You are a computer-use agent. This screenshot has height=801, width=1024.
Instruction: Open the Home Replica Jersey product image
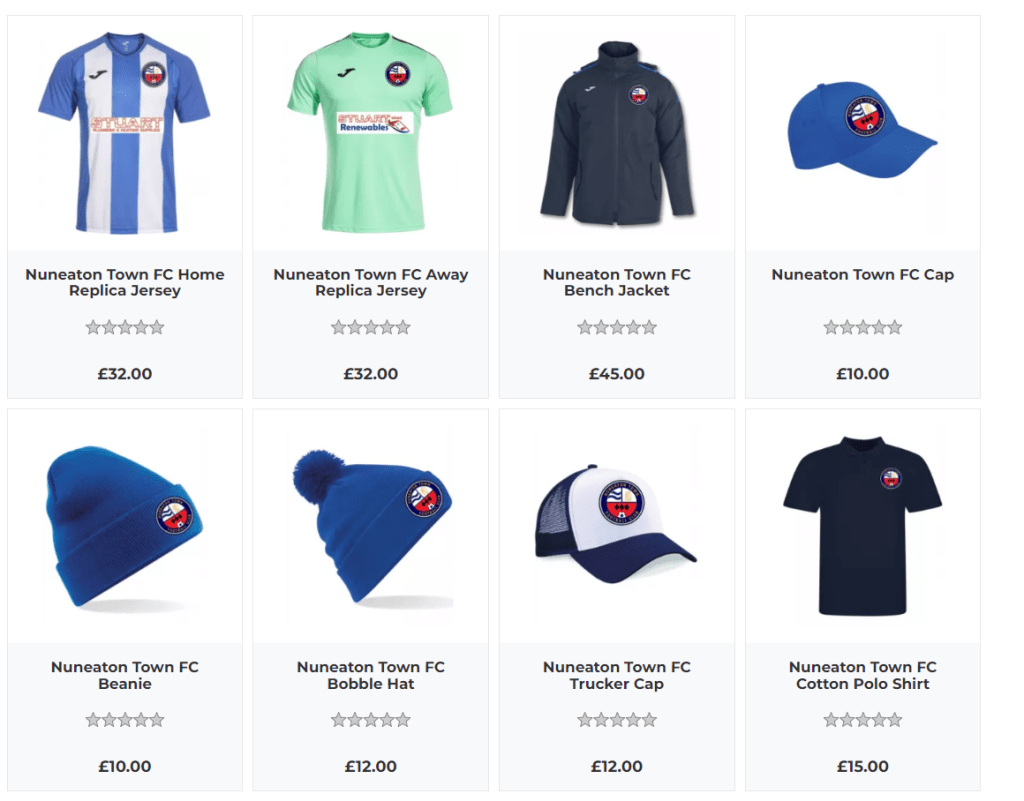[124, 133]
